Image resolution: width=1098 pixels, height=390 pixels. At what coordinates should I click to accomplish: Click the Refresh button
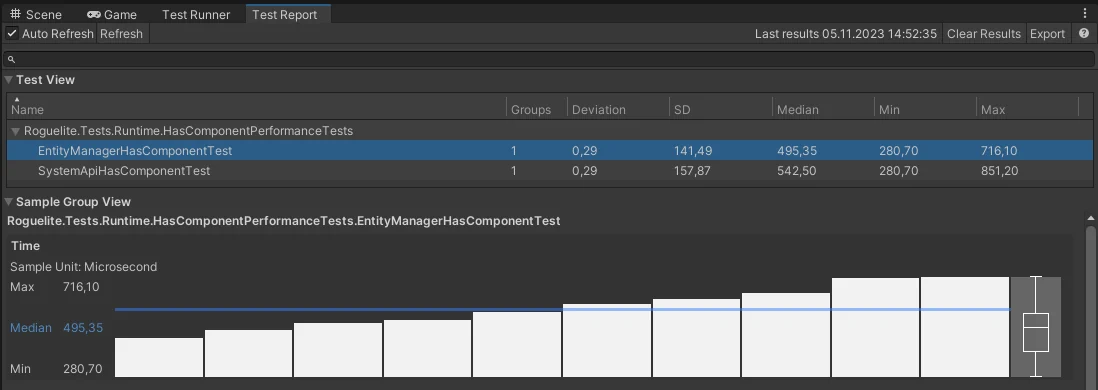click(x=121, y=34)
